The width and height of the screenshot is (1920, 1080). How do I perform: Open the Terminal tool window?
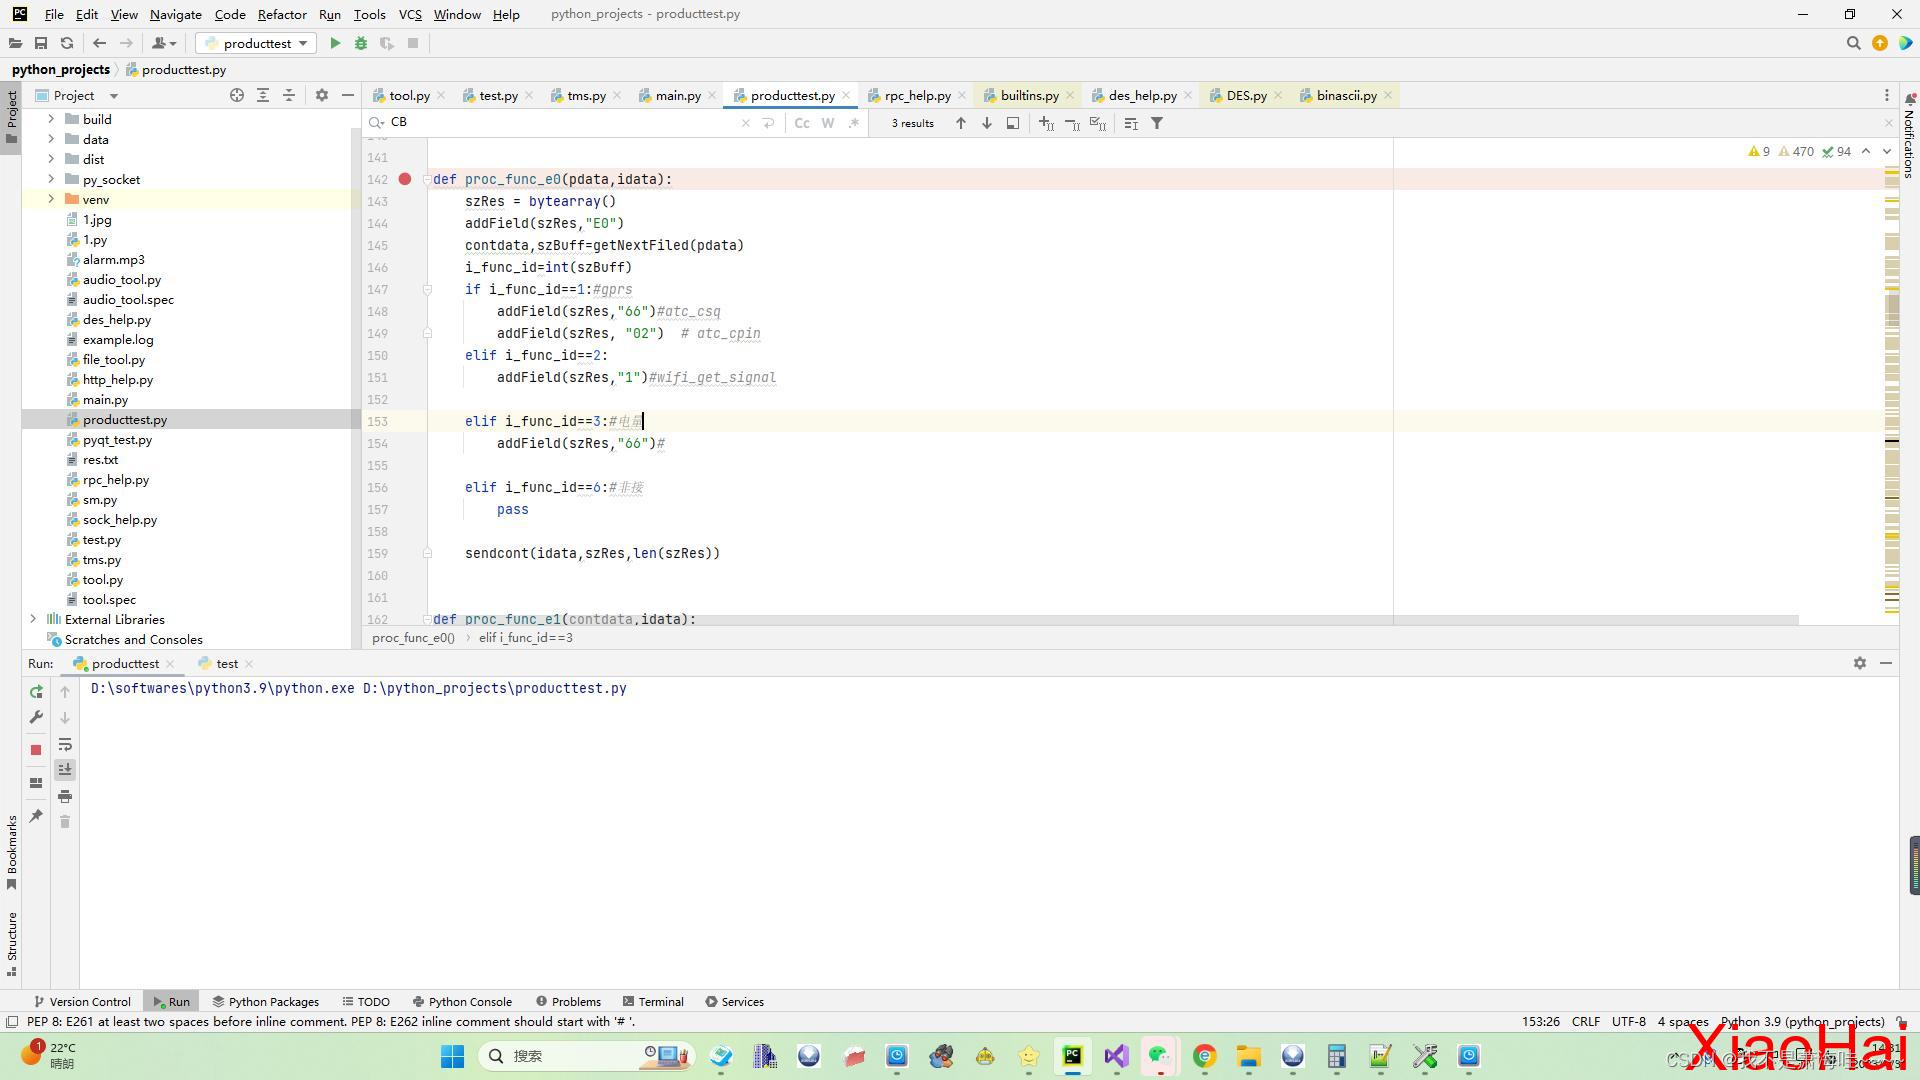tap(654, 1001)
